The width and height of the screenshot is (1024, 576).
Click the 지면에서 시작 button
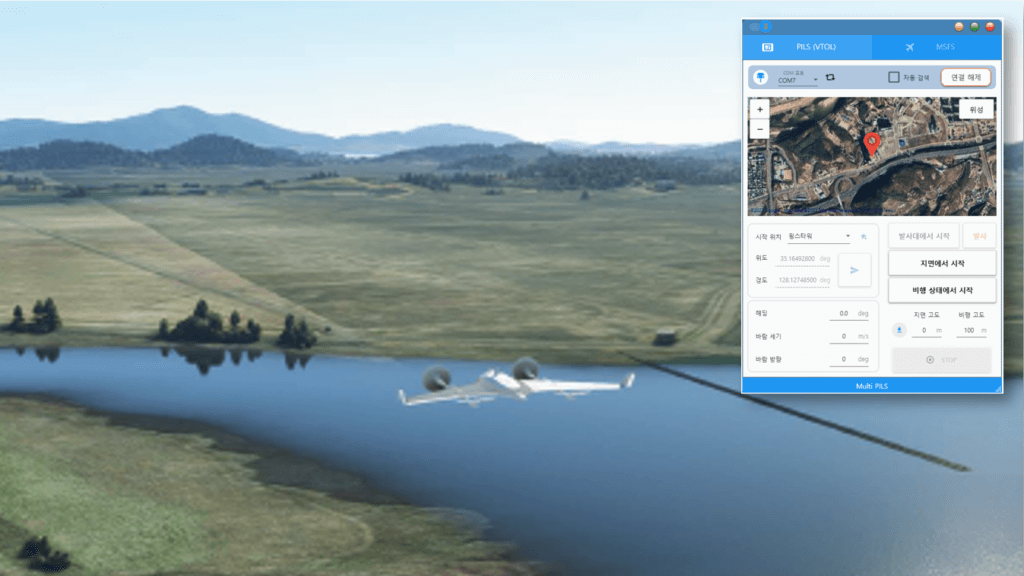tap(941, 263)
